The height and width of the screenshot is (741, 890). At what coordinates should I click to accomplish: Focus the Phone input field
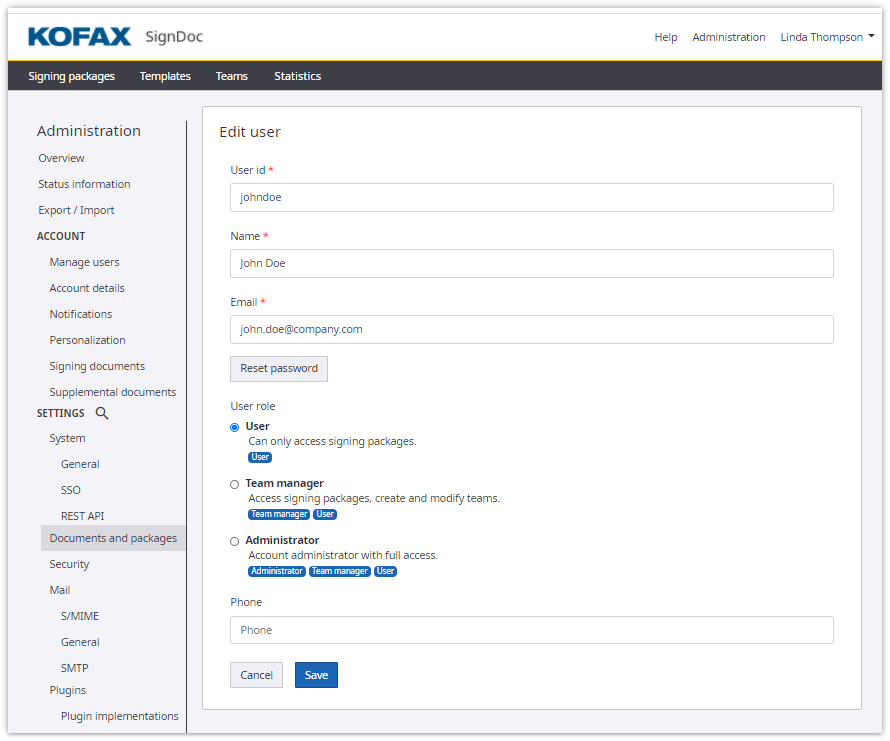click(x=531, y=630)
